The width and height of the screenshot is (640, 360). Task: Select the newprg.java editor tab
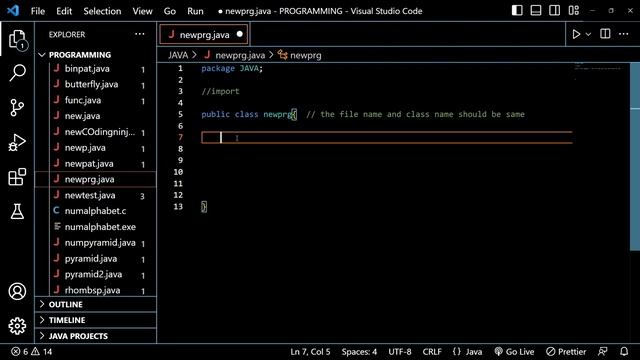204,34
